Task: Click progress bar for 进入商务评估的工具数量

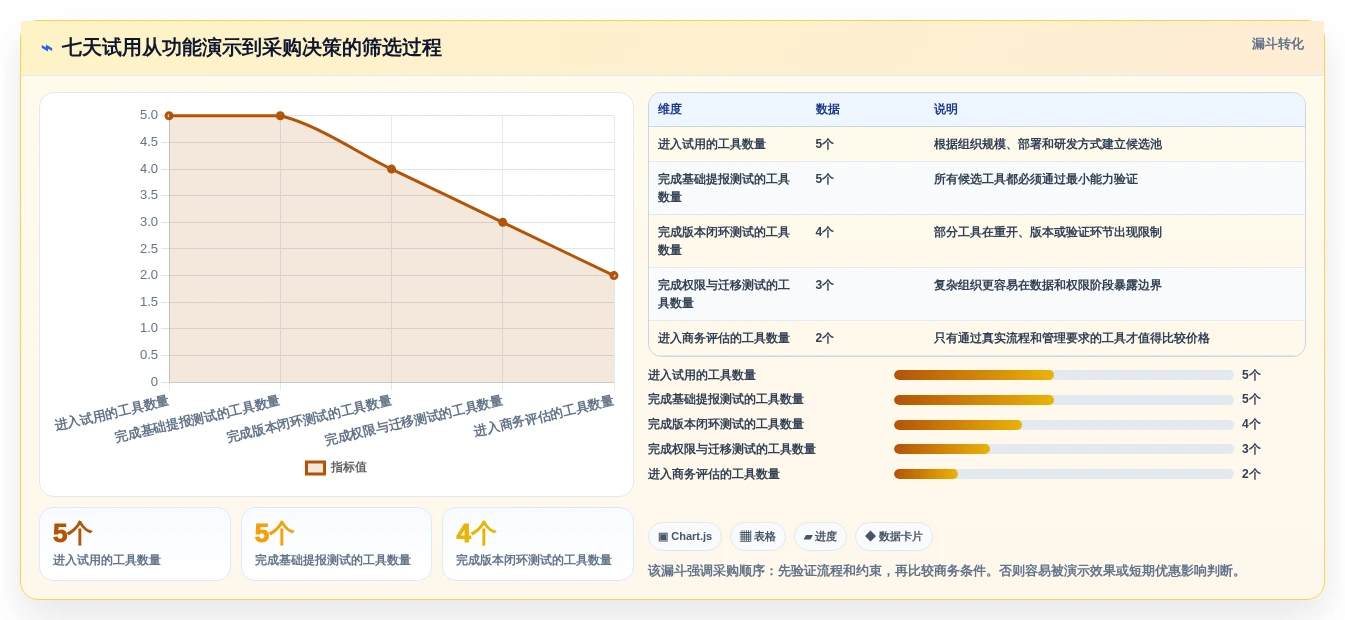Action: point(1064,474)
